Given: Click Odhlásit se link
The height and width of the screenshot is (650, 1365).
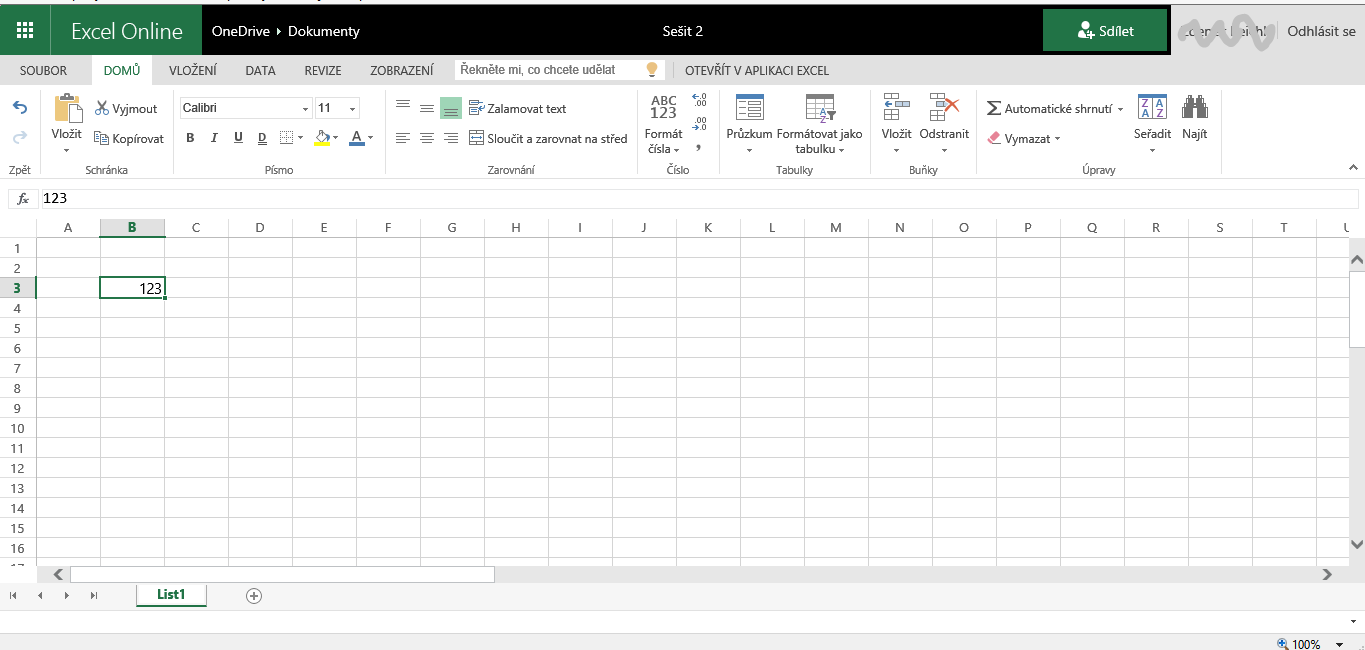Looking at the screenshot, I should click(x=1321, y=31).
